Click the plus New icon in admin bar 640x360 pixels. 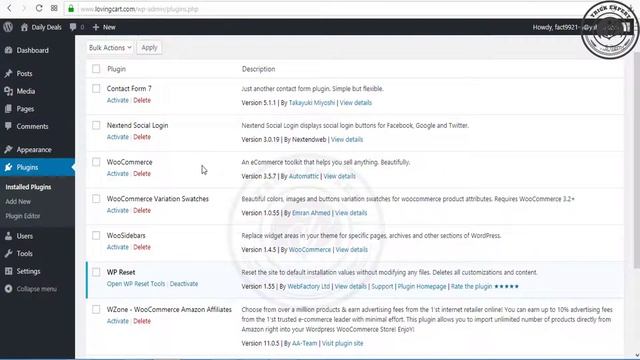pyautogui.click(x=96, y=27)
